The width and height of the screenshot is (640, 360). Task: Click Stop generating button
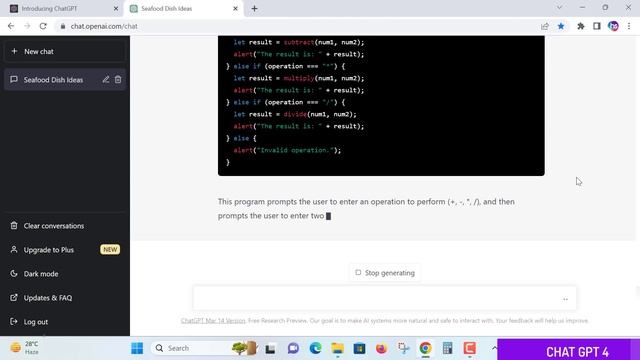coord(385,273)
